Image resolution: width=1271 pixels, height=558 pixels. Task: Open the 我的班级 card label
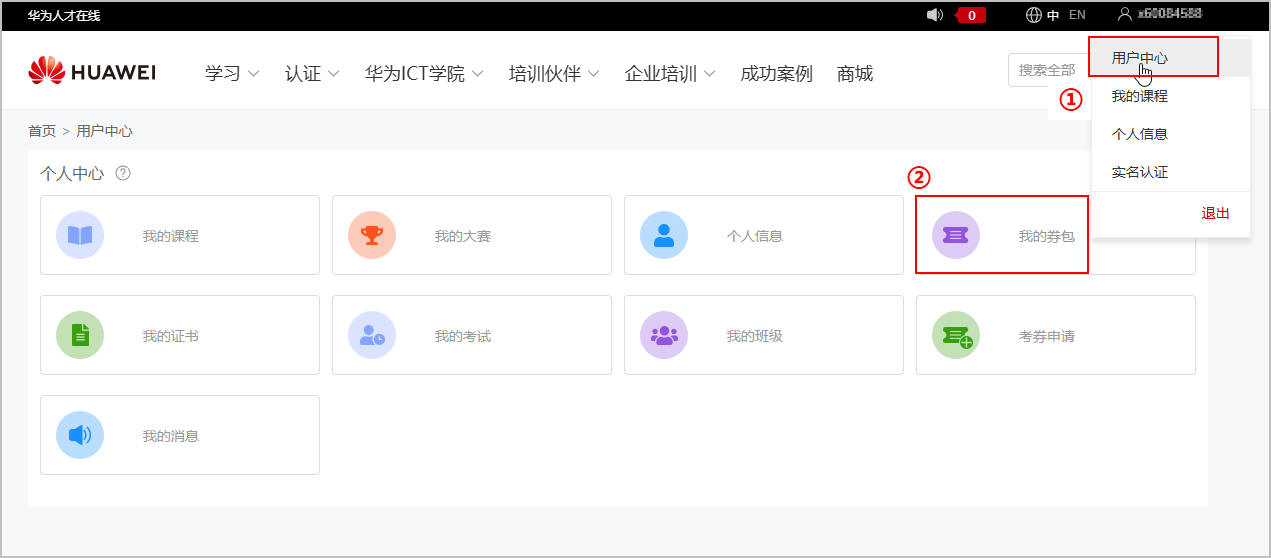click(754, 336)
